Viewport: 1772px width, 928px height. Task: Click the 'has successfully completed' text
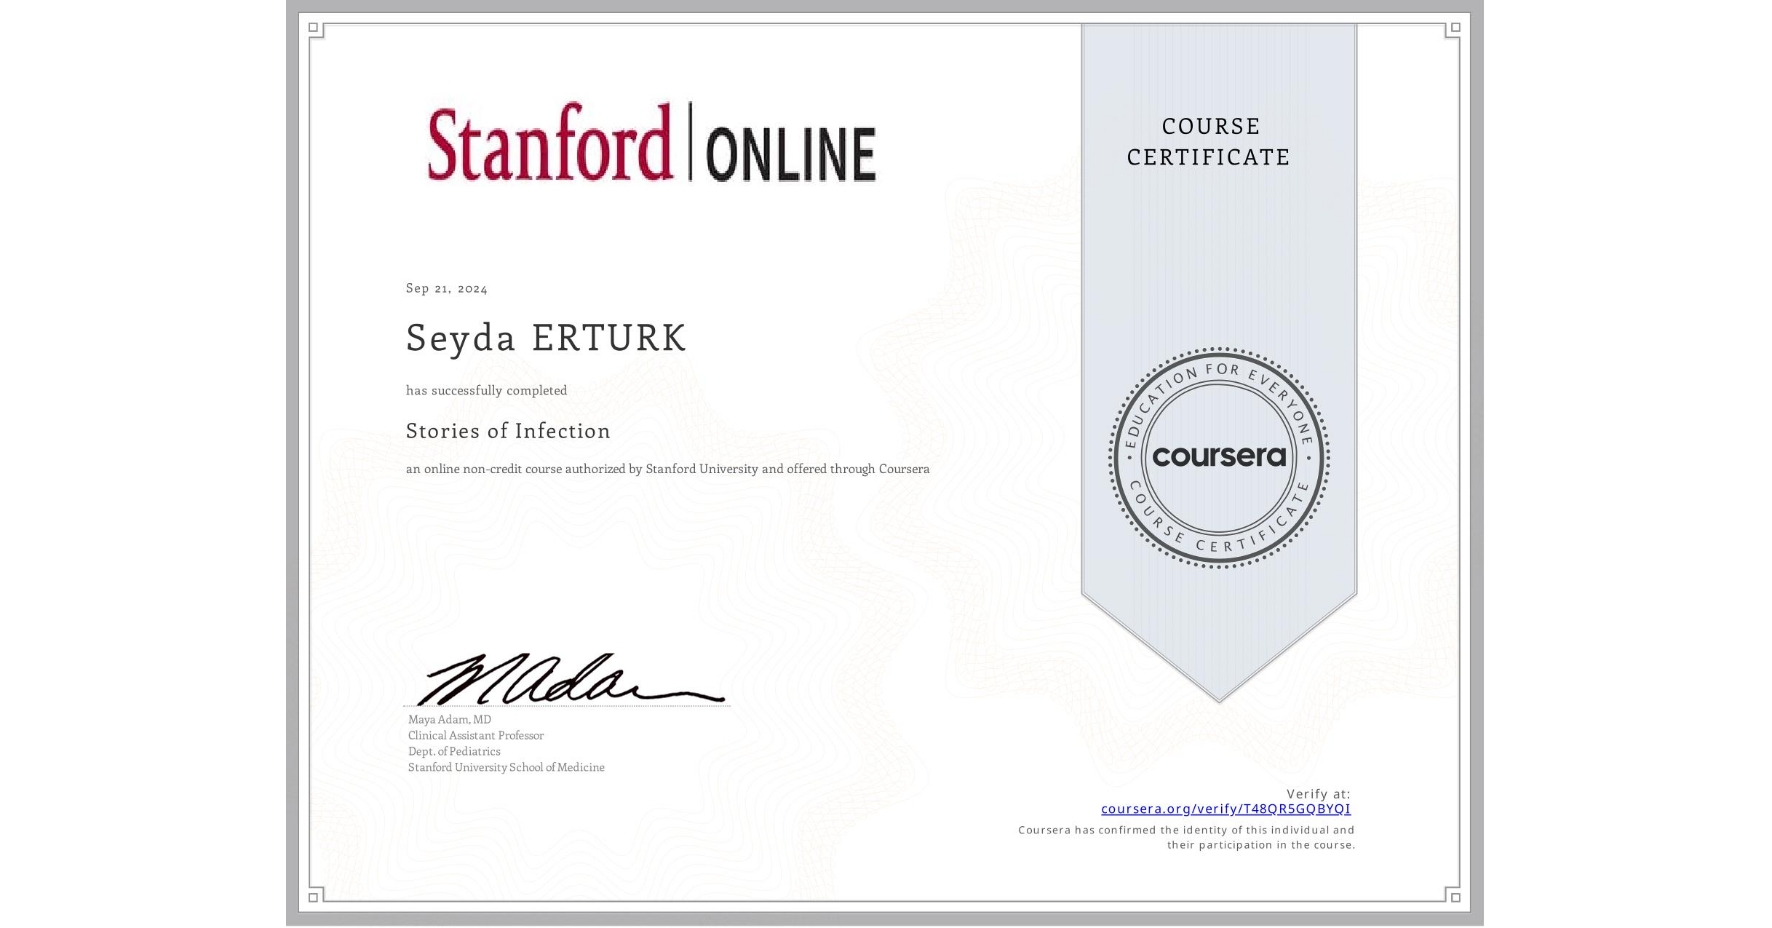coord(486,390)
